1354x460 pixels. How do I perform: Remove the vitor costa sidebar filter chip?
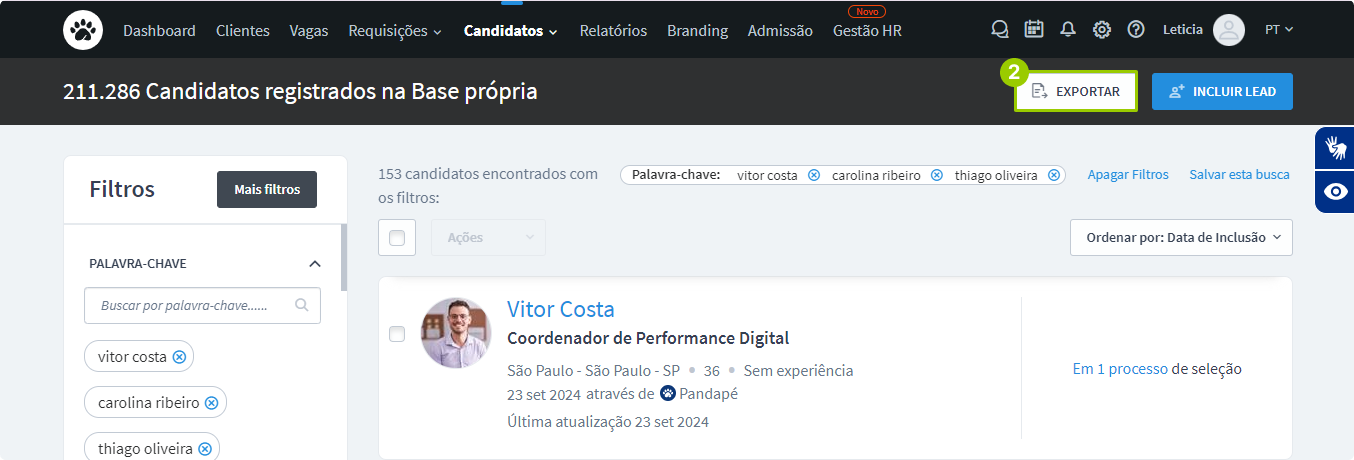tap(179, 357)
